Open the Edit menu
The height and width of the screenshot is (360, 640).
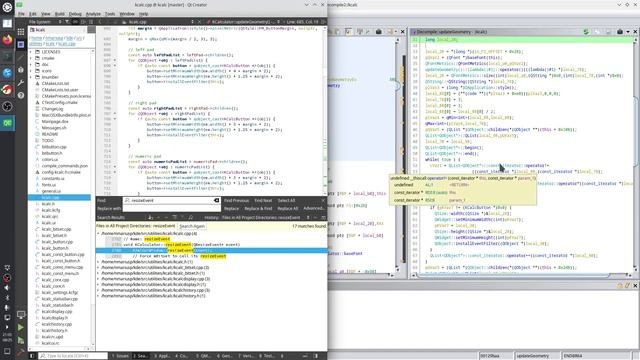(33, 13)
